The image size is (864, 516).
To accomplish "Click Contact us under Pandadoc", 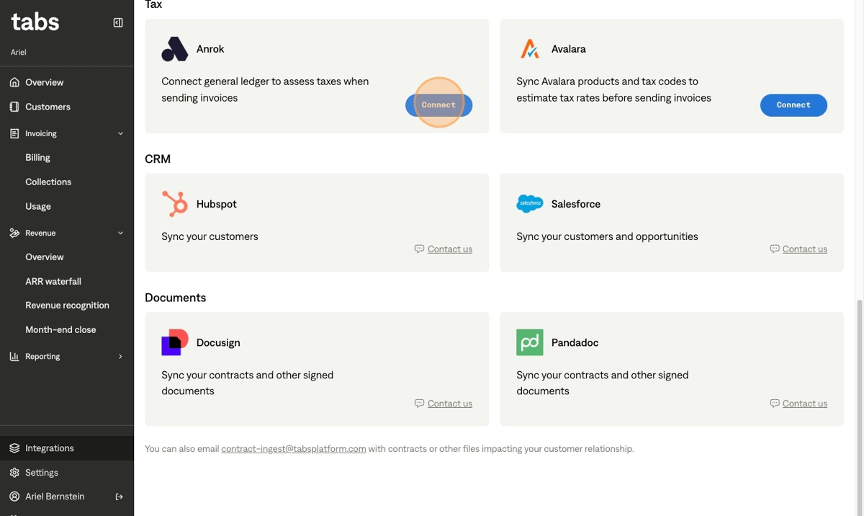I will [804, 404].
